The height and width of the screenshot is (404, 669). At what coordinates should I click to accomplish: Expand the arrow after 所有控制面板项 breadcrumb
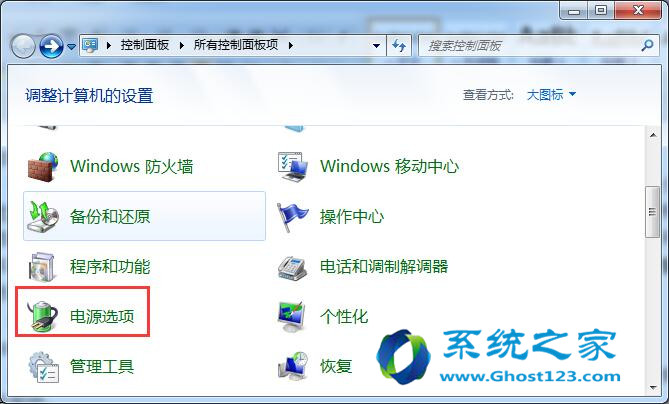[x=291, y=45]
